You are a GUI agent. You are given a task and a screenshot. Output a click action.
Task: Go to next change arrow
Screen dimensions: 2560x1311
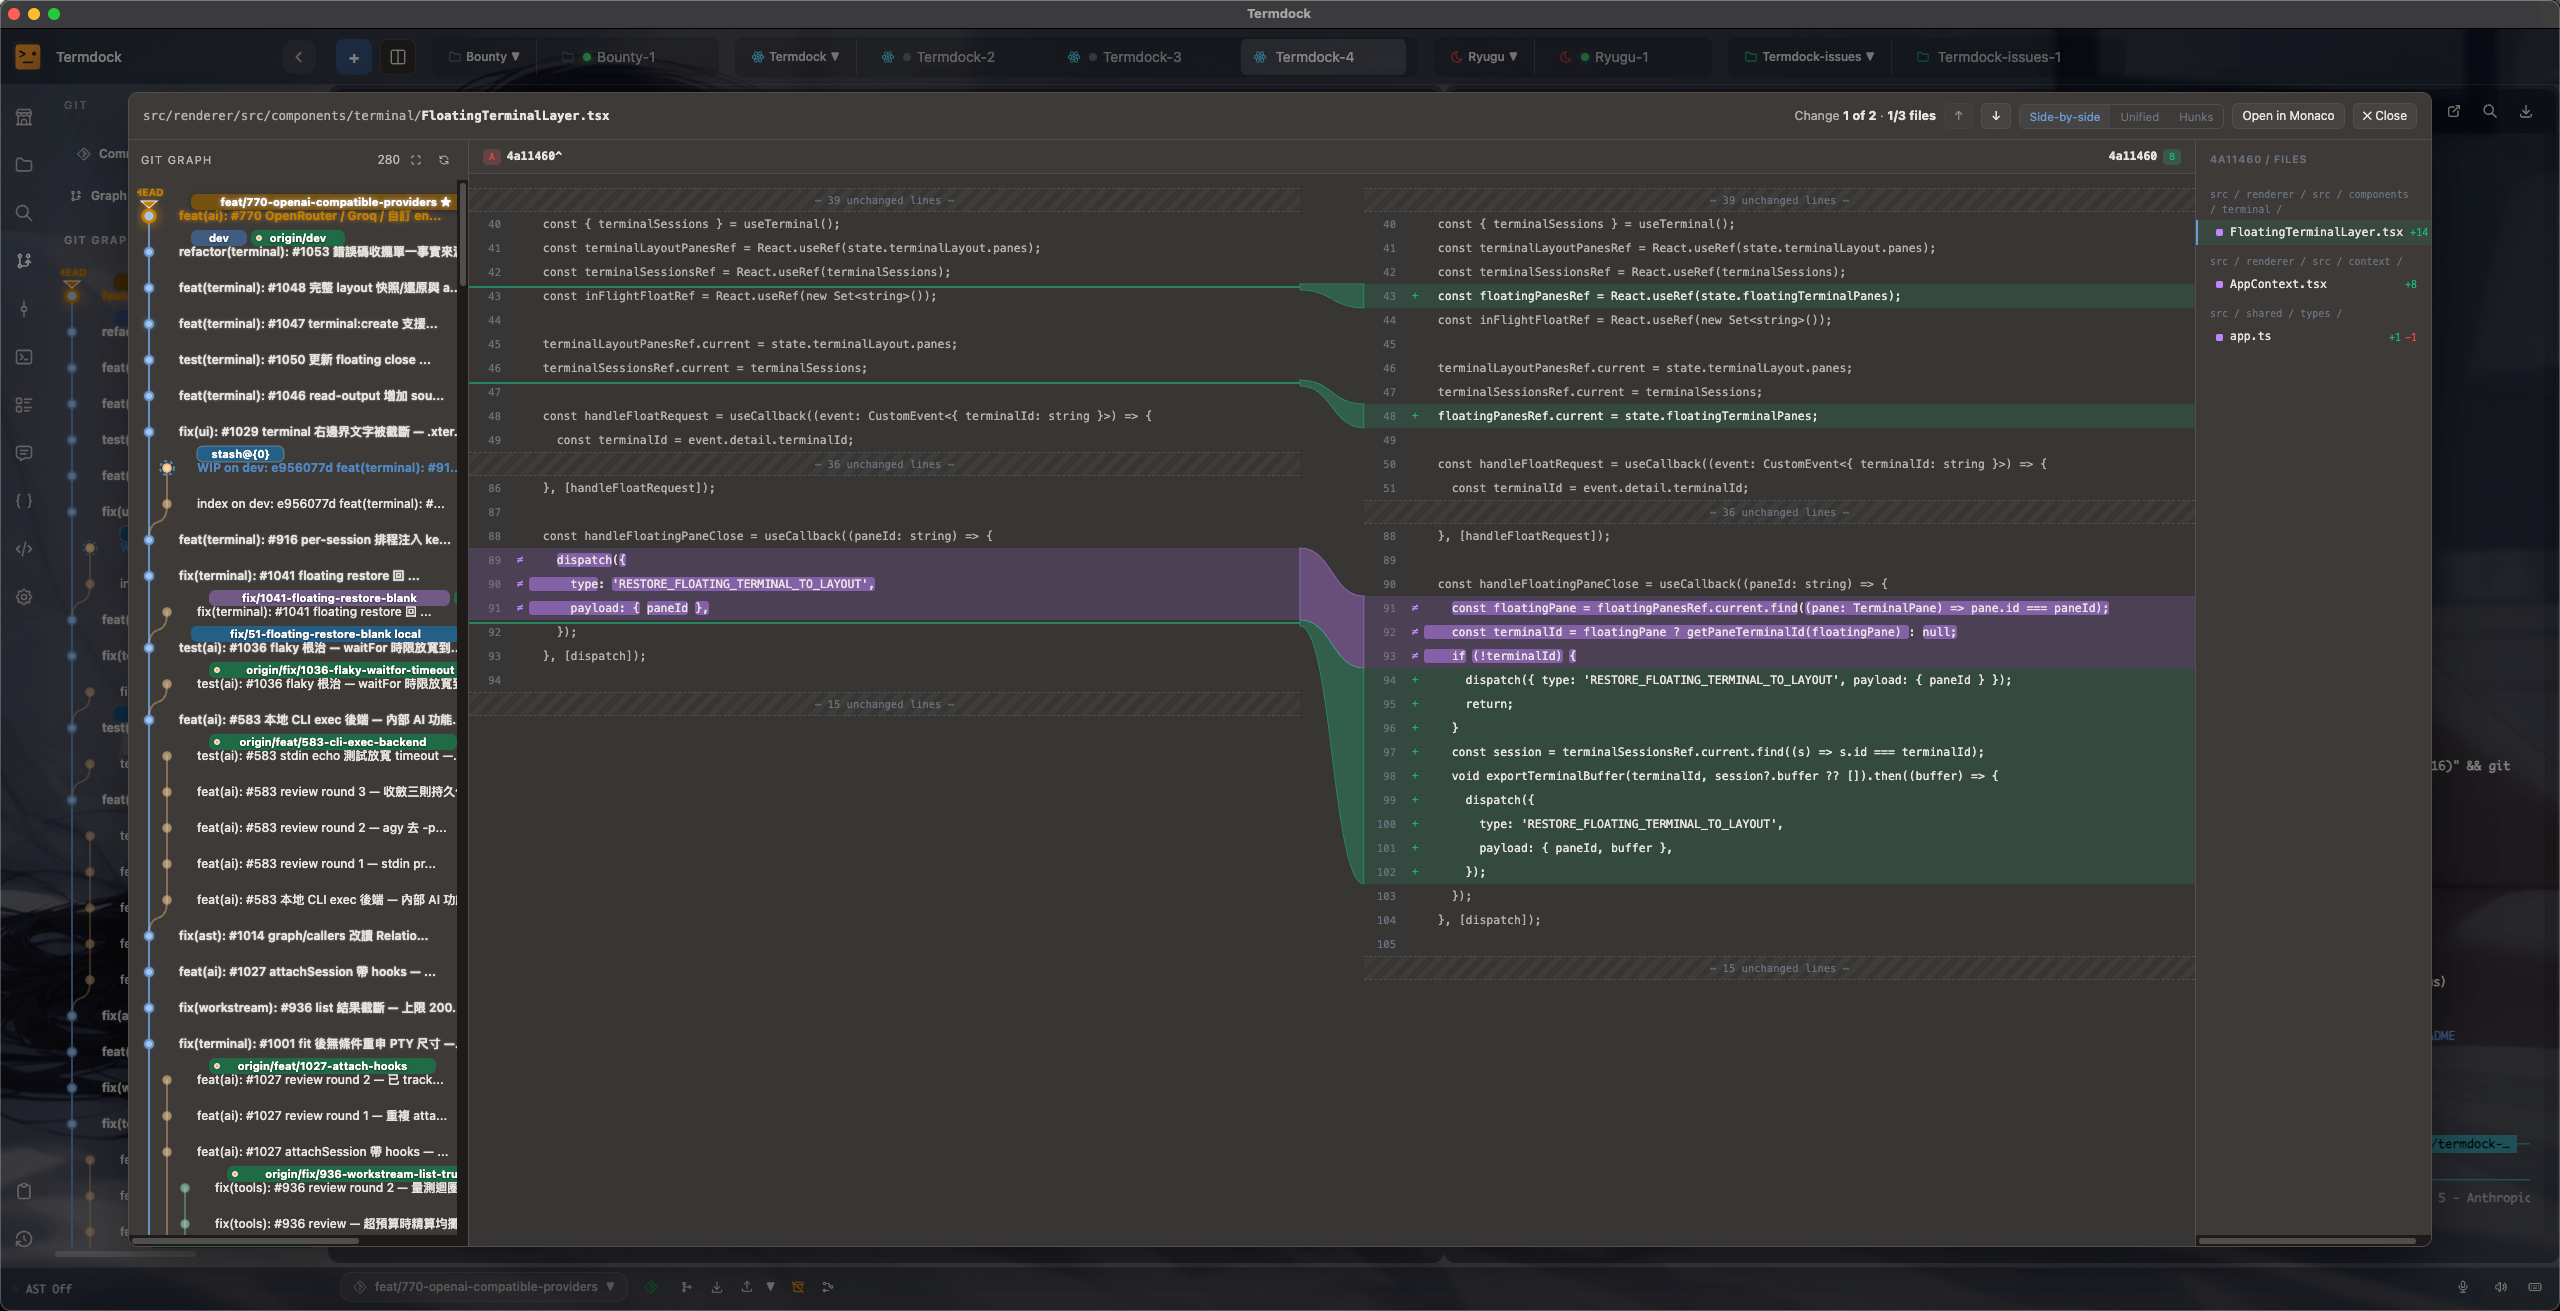[1996, 116]
